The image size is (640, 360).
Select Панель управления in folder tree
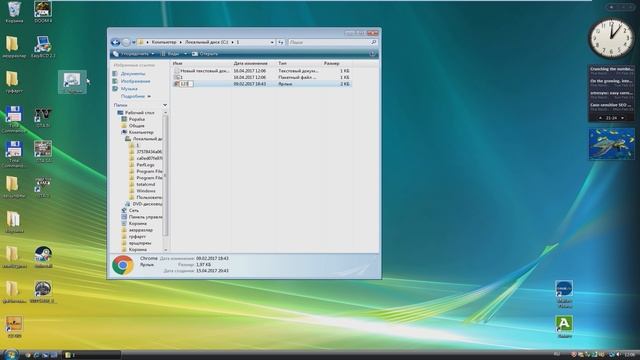click(x=142, y=217)
